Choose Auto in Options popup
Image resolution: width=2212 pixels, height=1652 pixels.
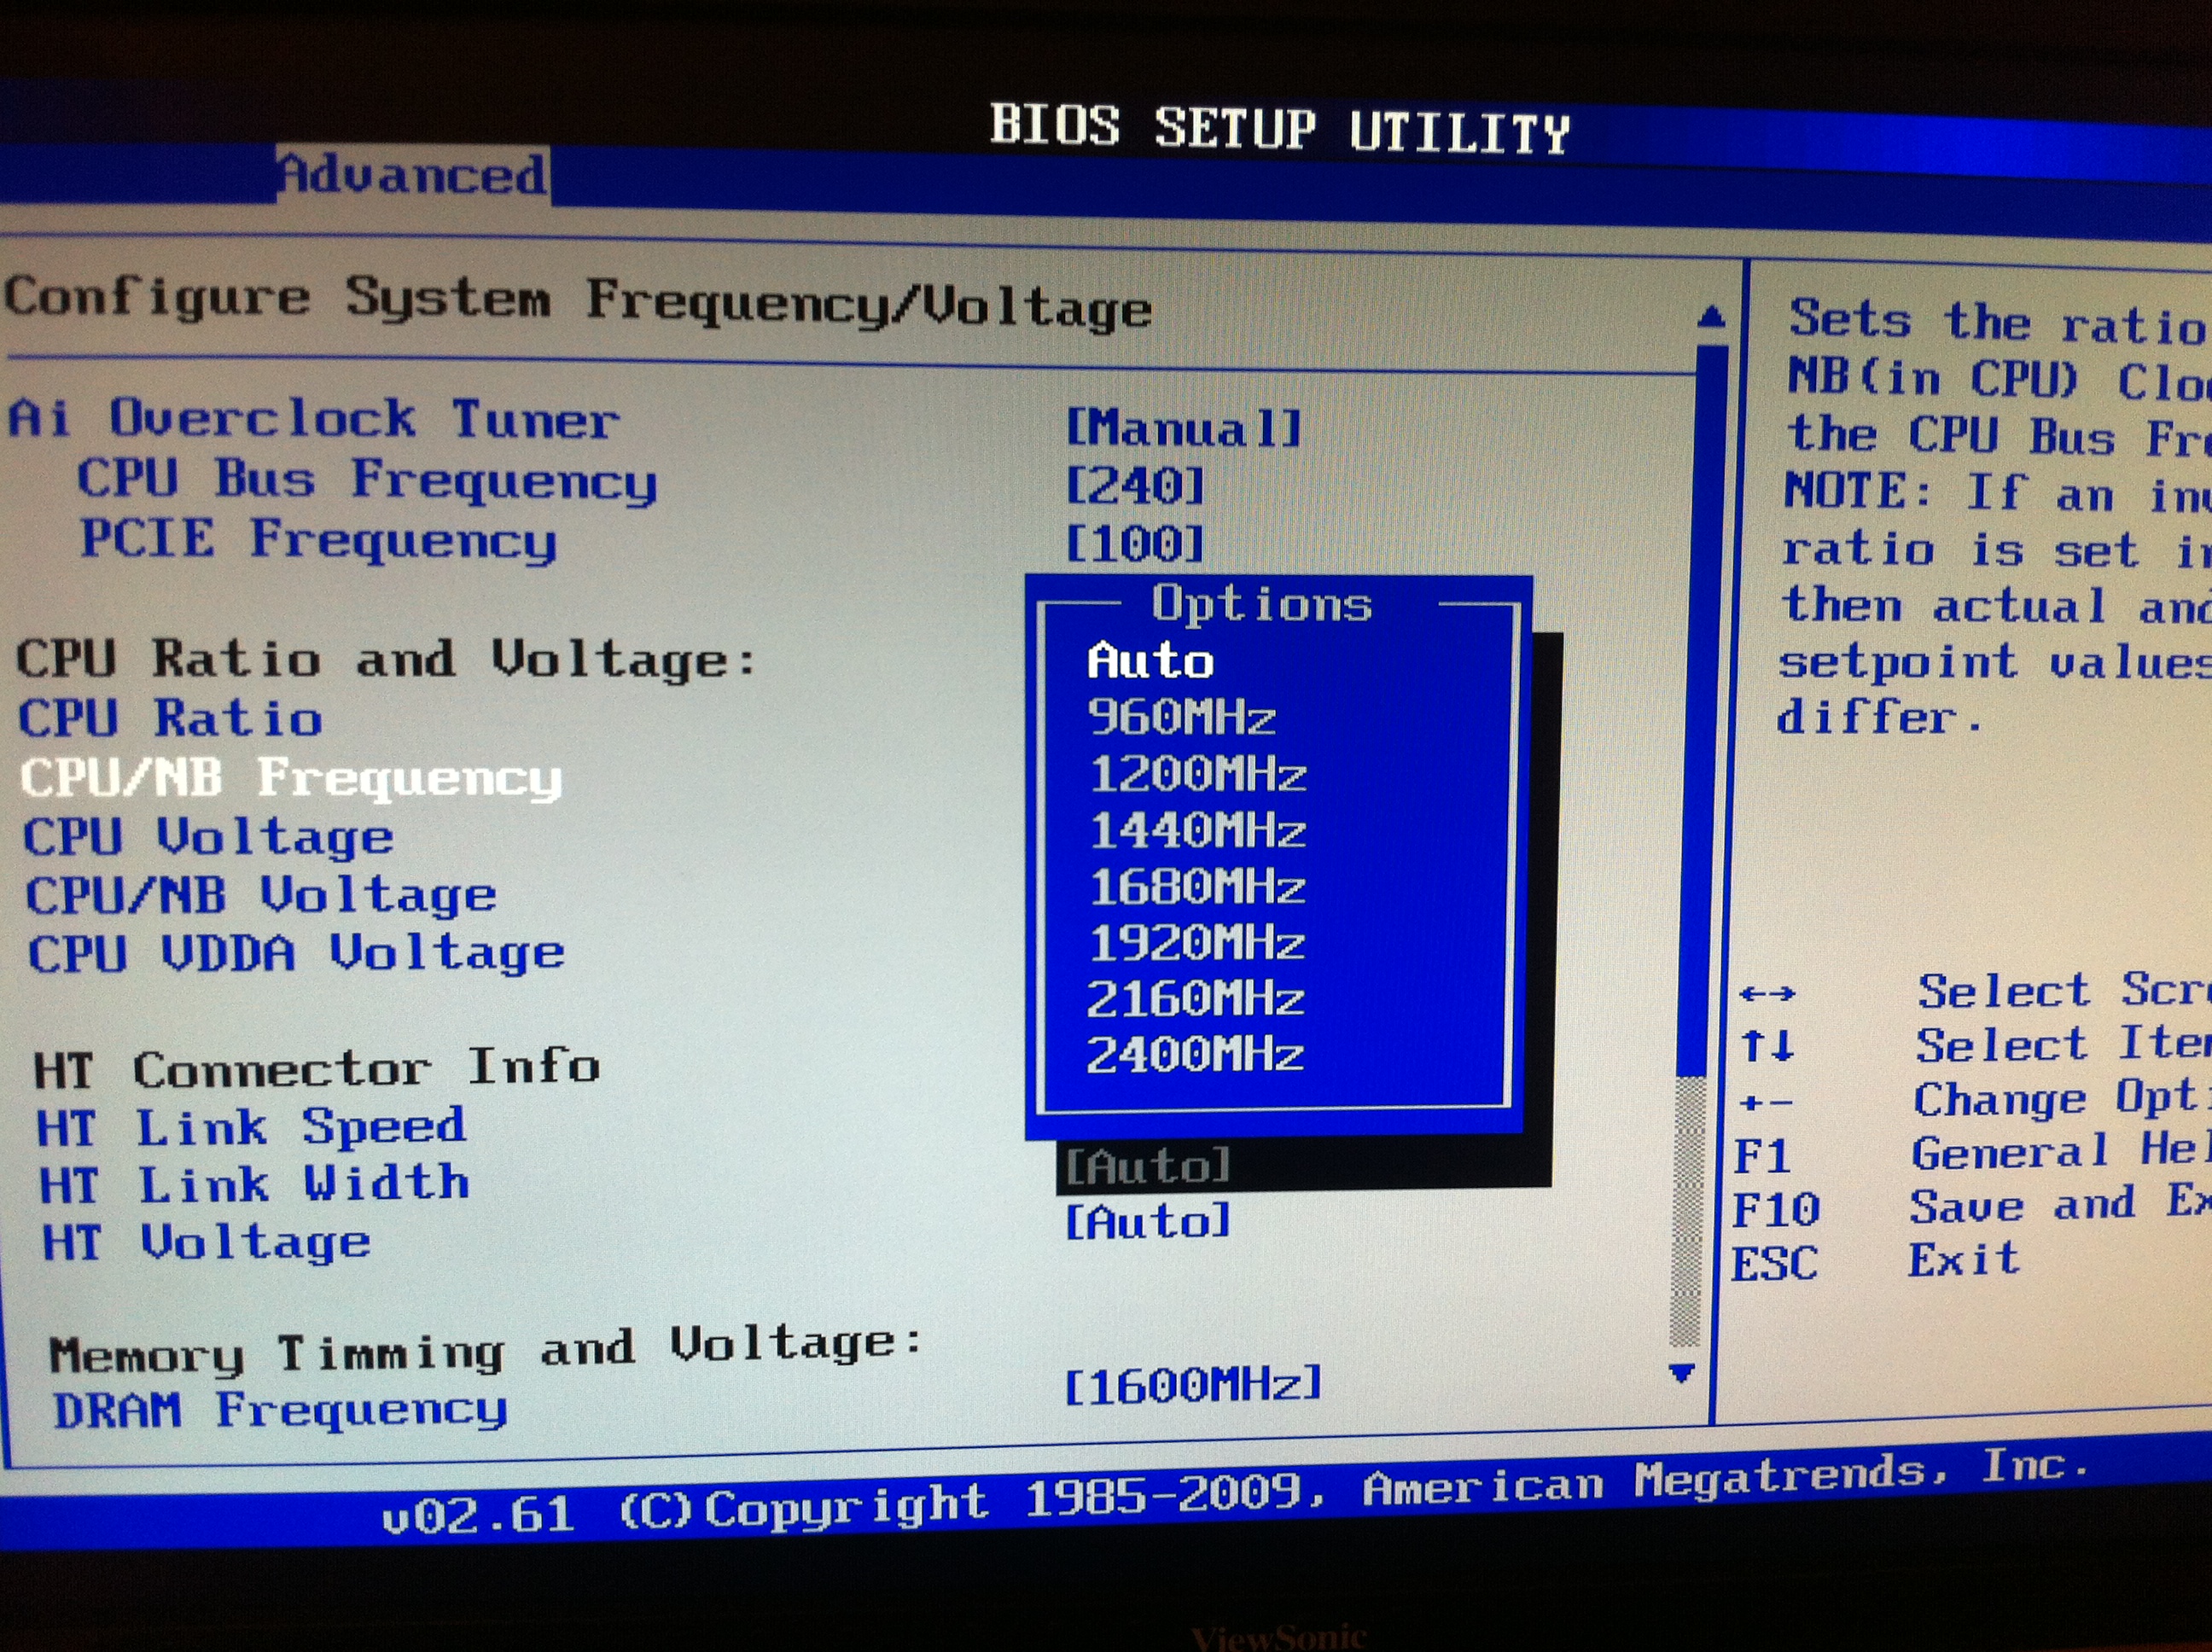point(1150,661)
